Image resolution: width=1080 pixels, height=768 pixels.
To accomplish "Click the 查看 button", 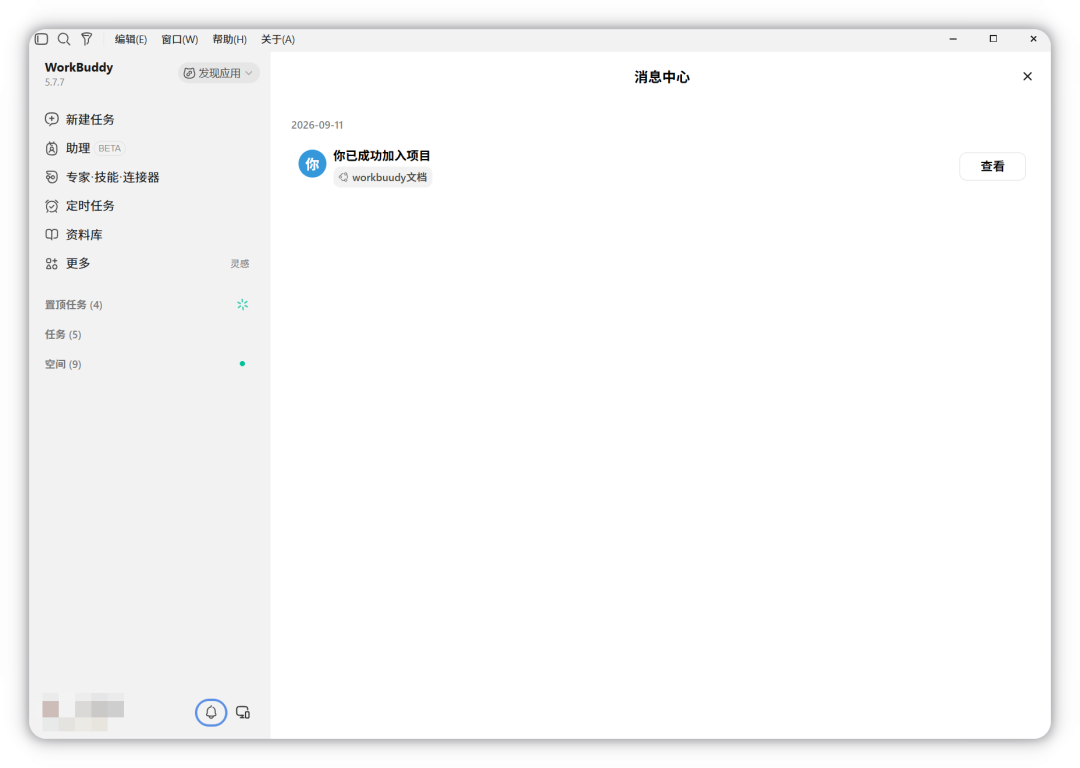I will click(x=992, y=166).
